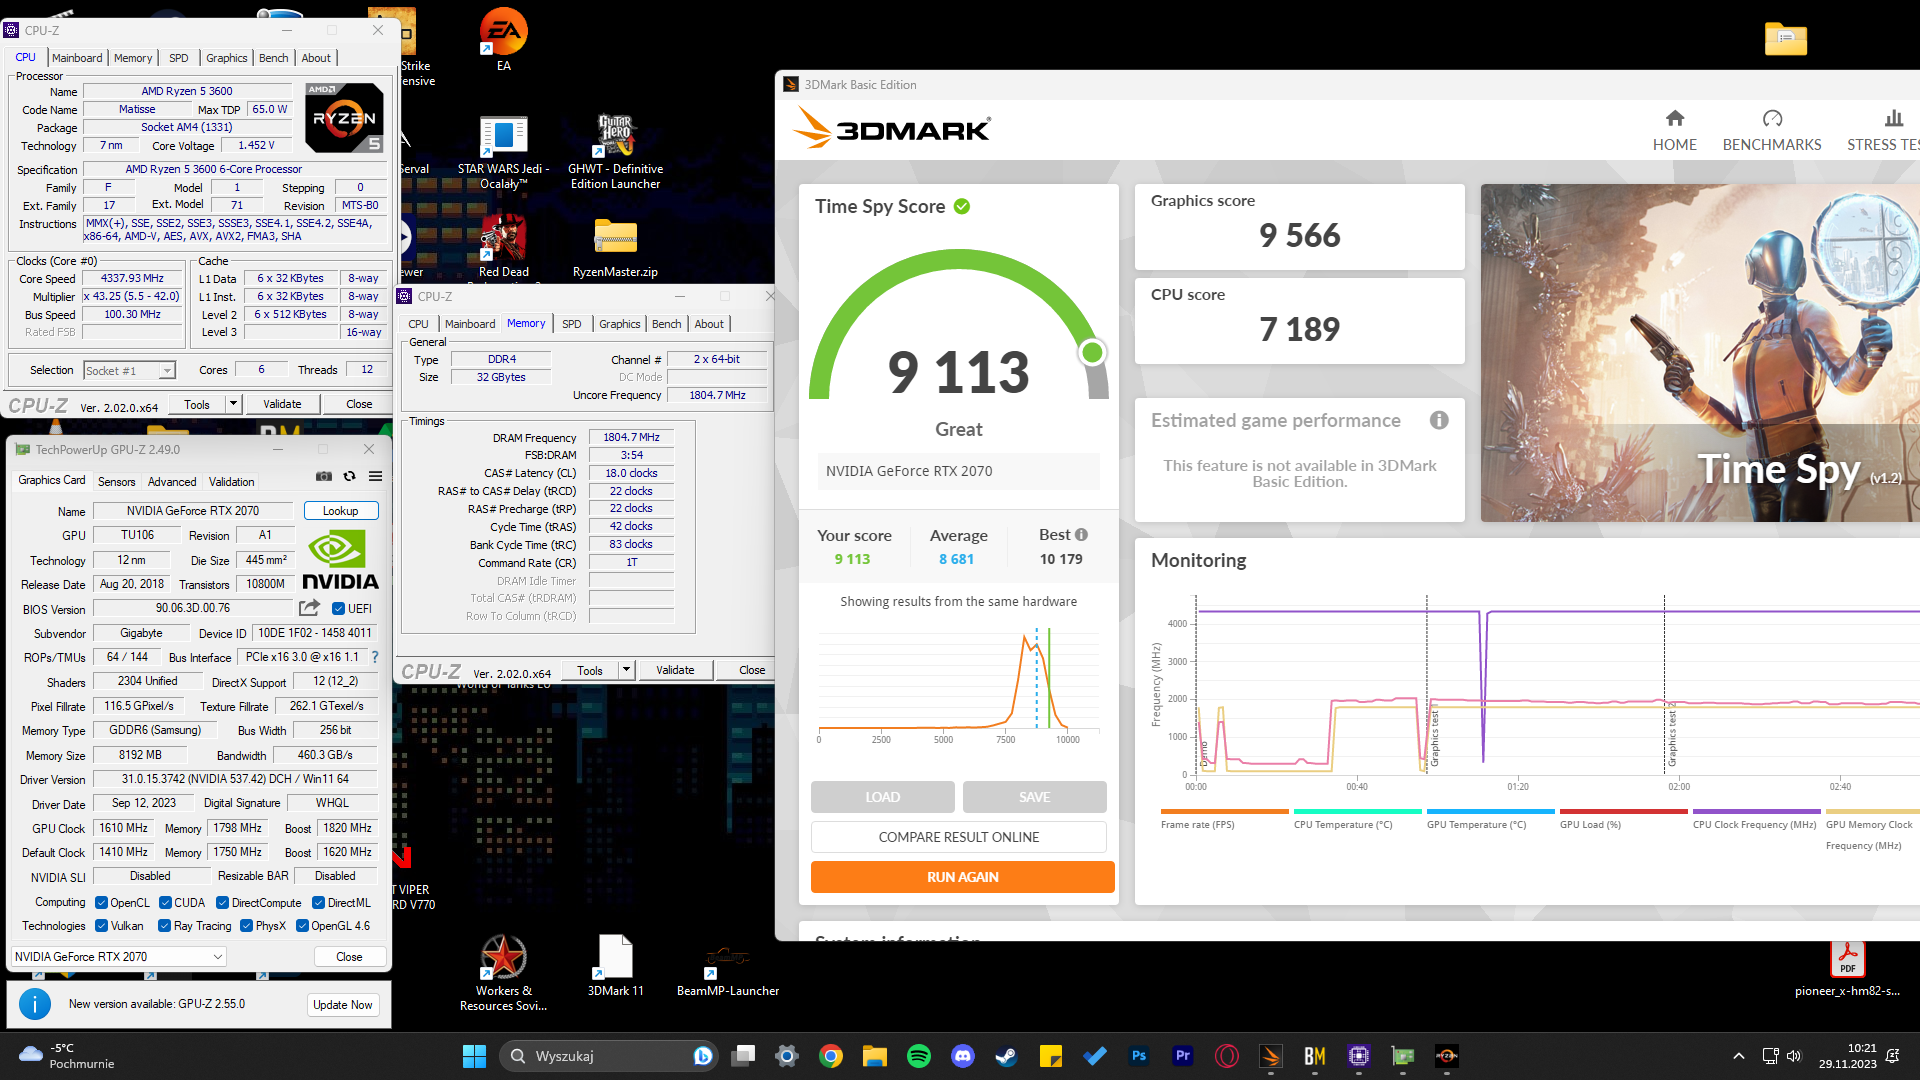Click the CPU Temperature green legend swatch
Image resolution: width=1920 pixels, height=1080 pixels.
pos(1357,811)
